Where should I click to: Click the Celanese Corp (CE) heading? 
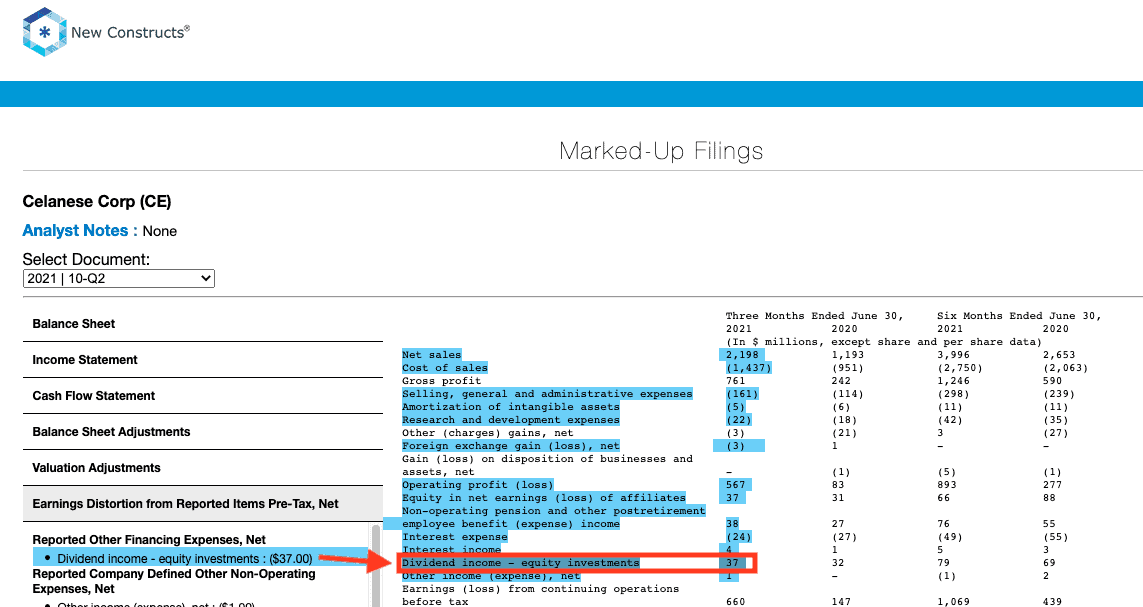[x=97, y=202]
